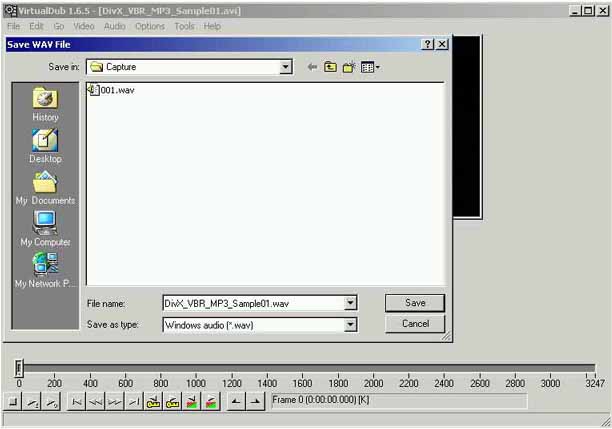Image resolution: width=612 pixels, height=429 pixels.
Task: Open the History place in sidebar
Action: (45, 104)
